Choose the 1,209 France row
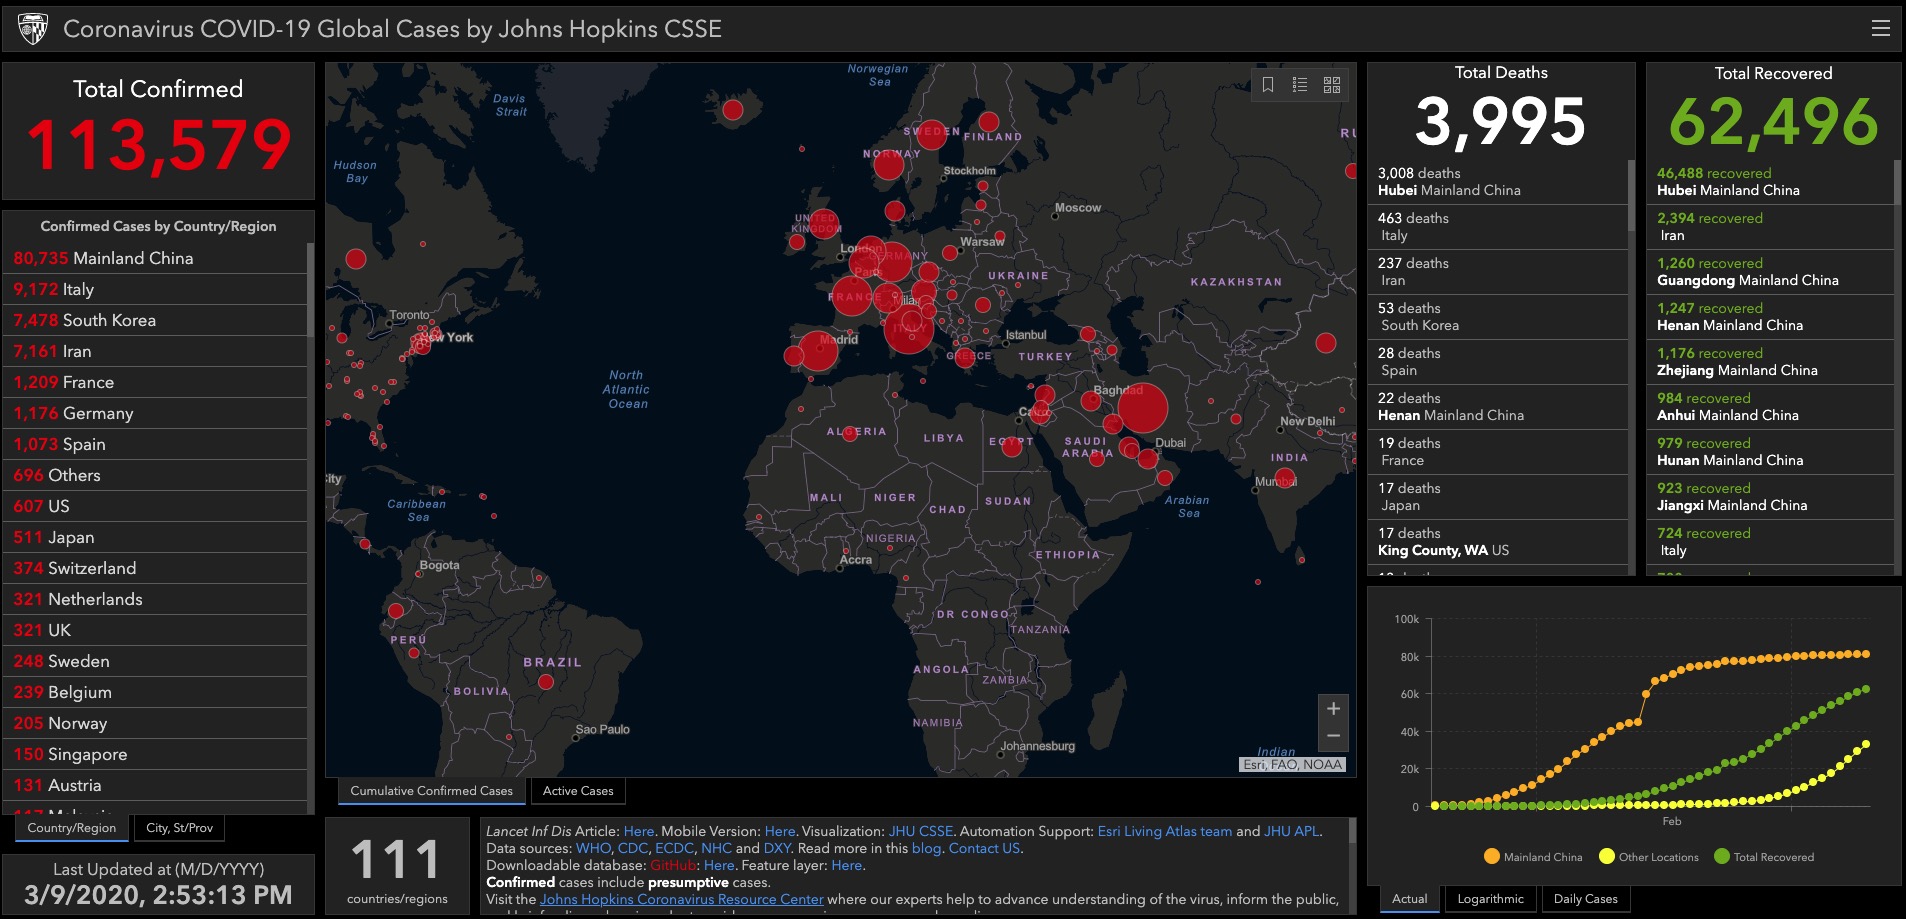1906x919 pixels. coord(155,382)
